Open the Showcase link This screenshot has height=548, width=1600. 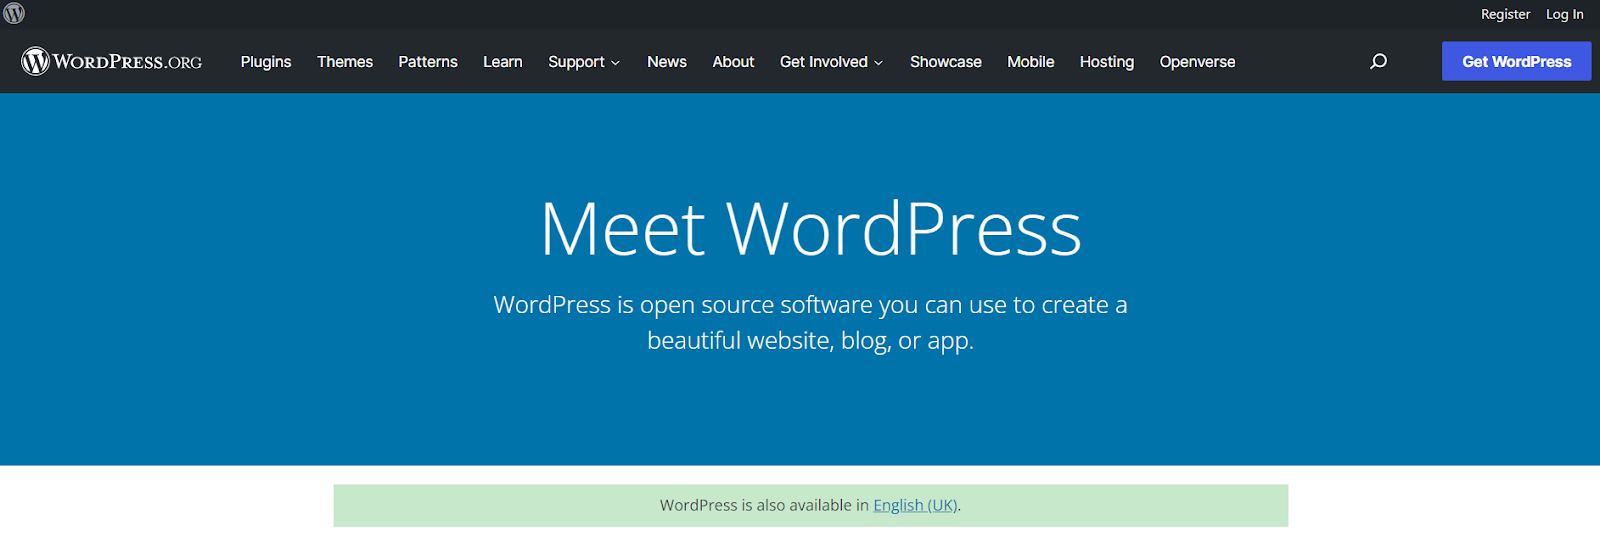(x=946, y=61)
